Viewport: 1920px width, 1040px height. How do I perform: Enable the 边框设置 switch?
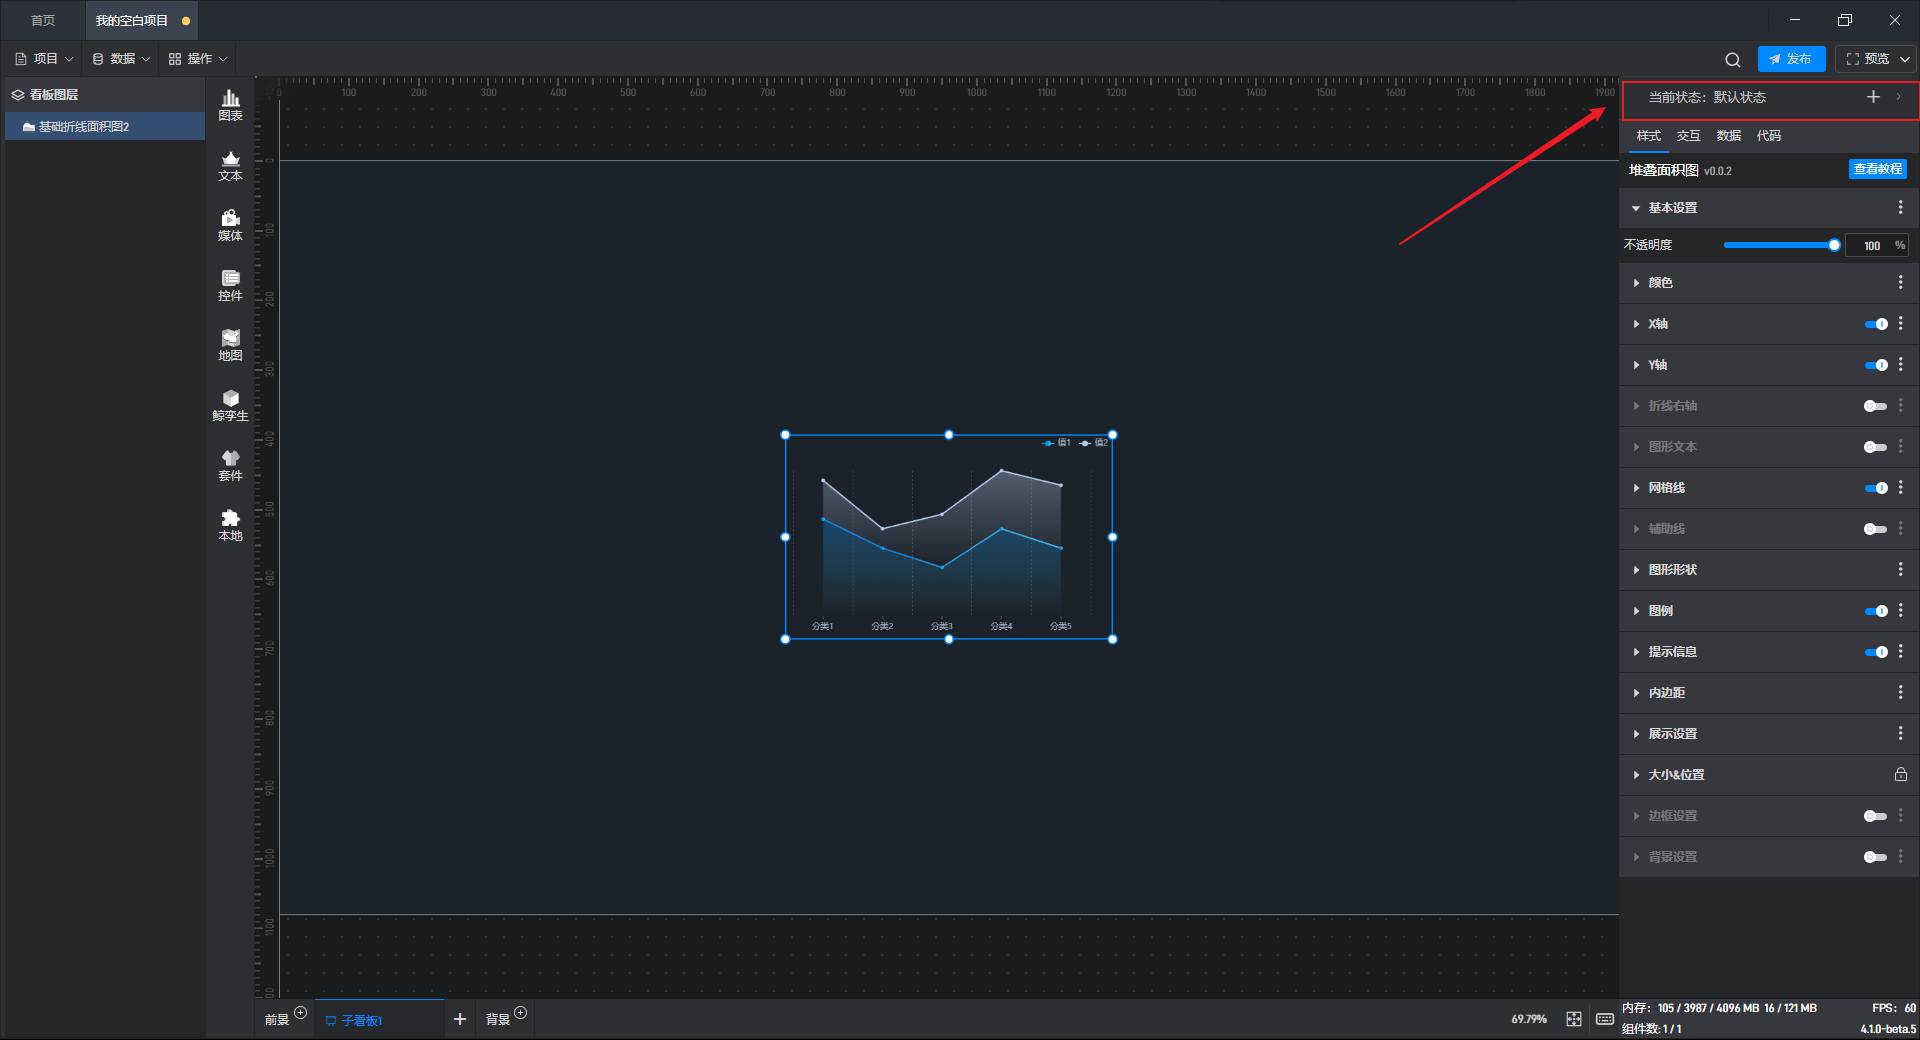tap(1876, 816)
